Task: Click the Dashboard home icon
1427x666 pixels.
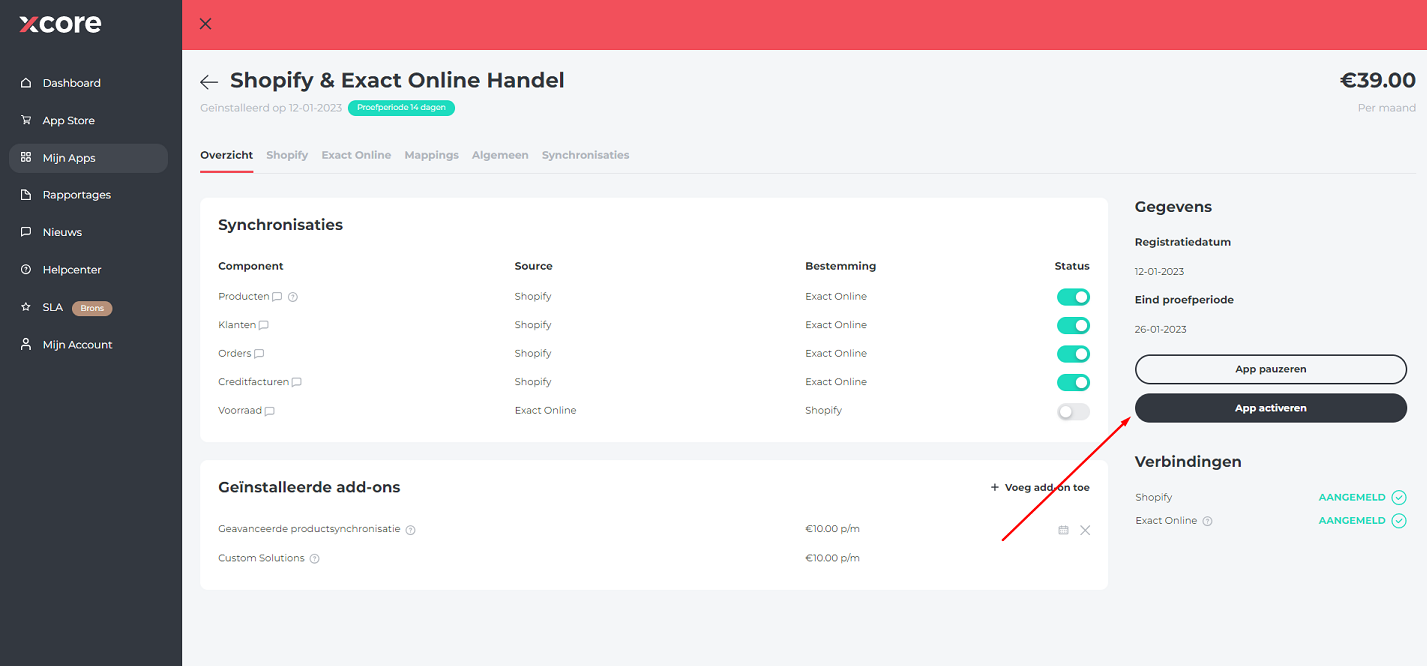Action: 26,83
